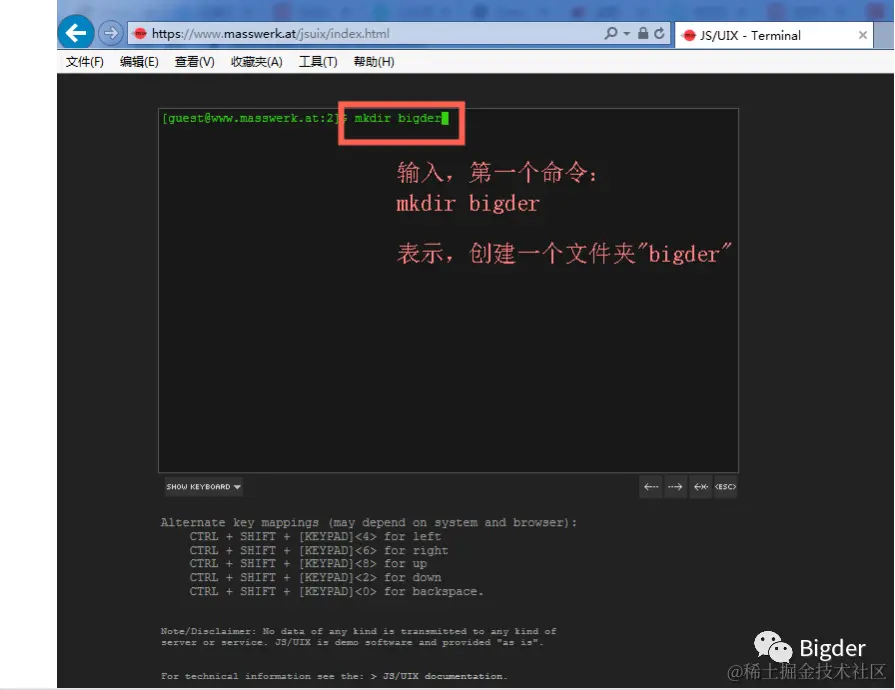This screenshot has width=895, height=690.
Task: Open the 收藏夹(A) menu
Action: 256,62
